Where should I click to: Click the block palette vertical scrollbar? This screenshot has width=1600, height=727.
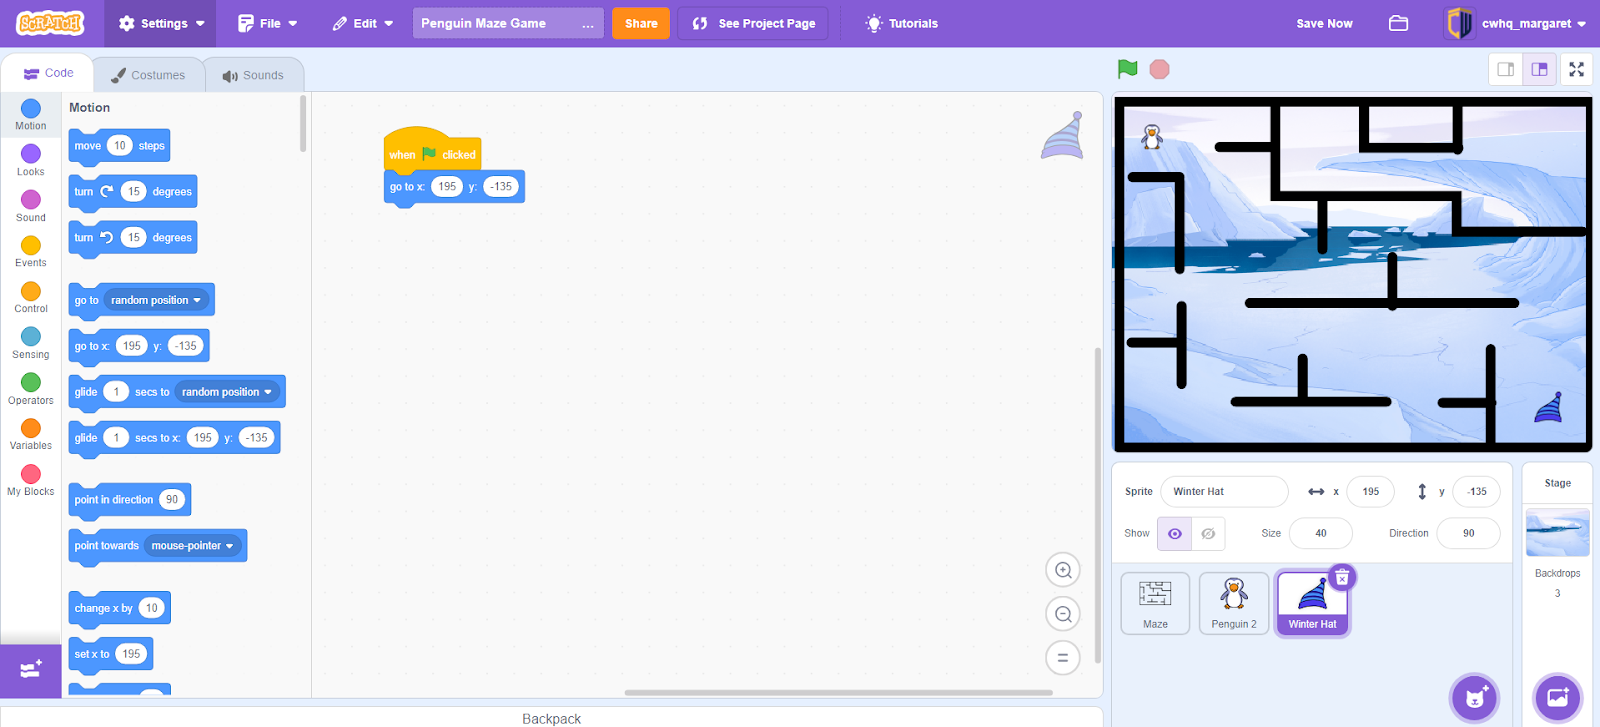[303, 125]
